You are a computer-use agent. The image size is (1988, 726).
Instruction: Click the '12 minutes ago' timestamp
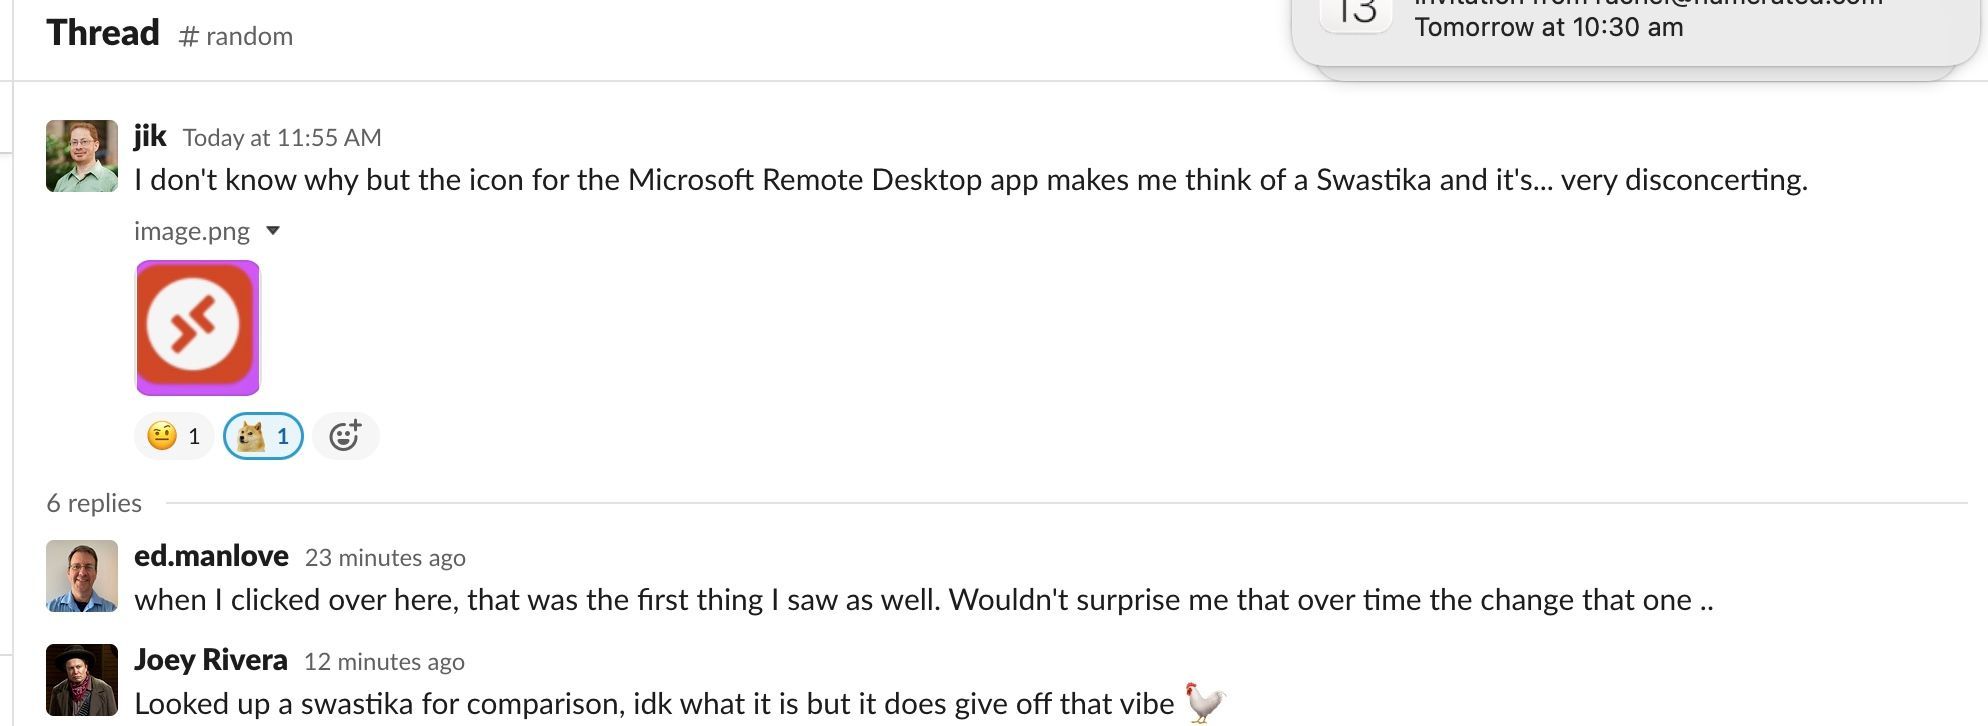[384, 662]
